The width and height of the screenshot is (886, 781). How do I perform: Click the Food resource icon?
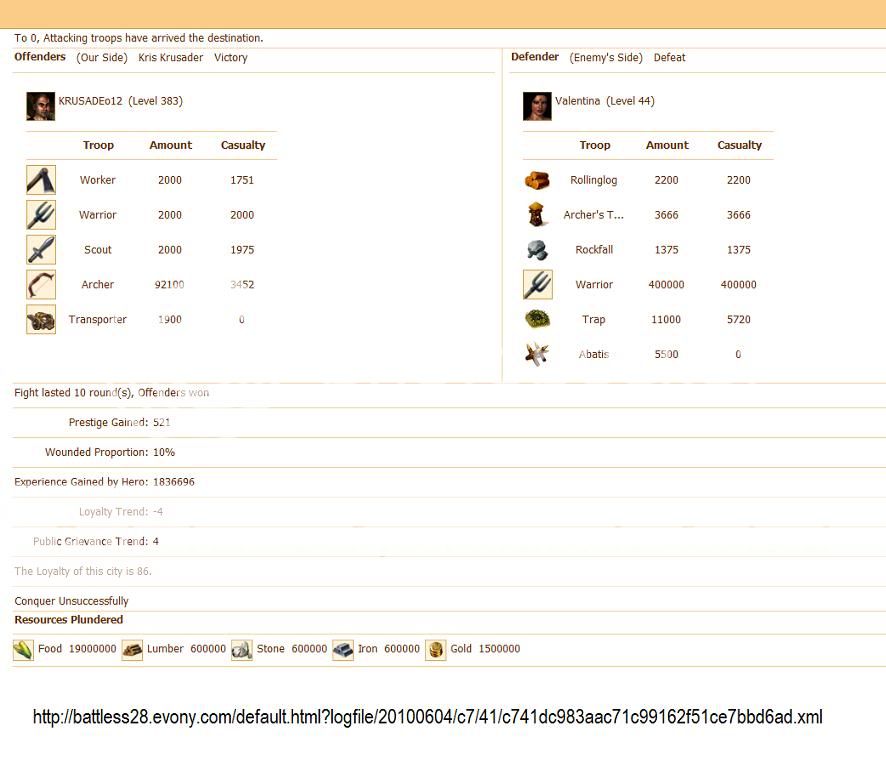click(x=23, y=650)
